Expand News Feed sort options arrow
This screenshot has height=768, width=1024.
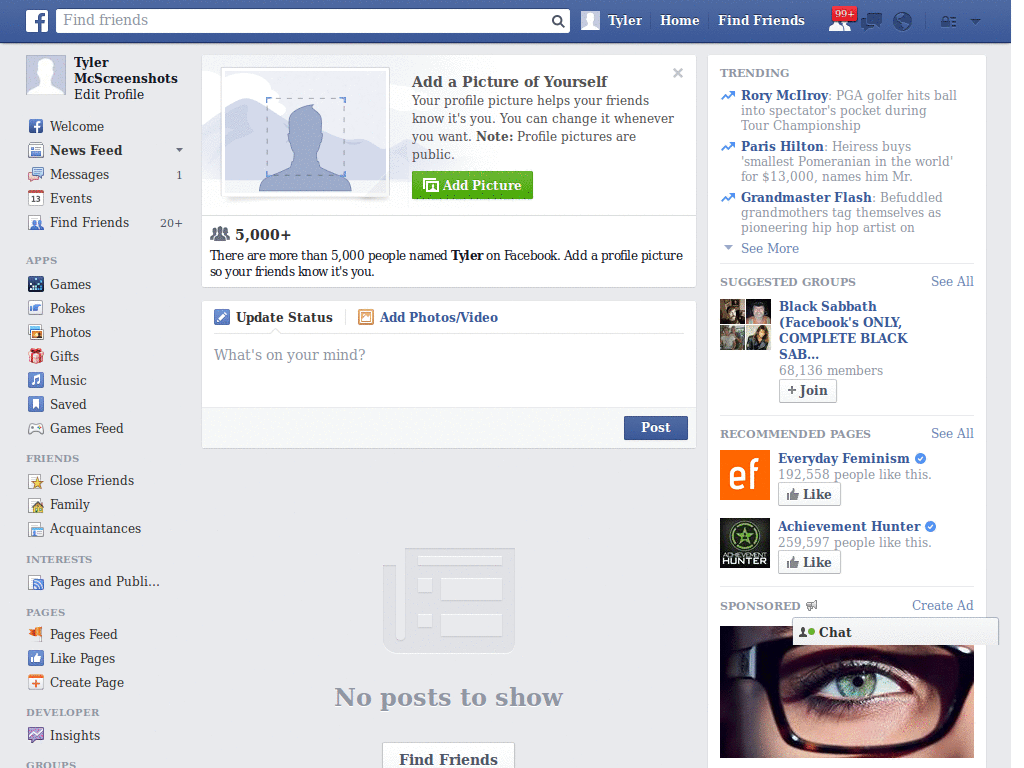coord(179,150)
